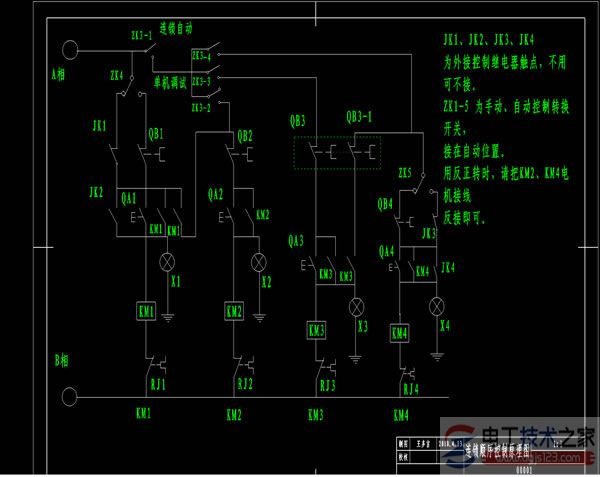Select the note line 接在自动位置
The width and height of the screenshot is (600, 477).
click(x=474, y=151)
